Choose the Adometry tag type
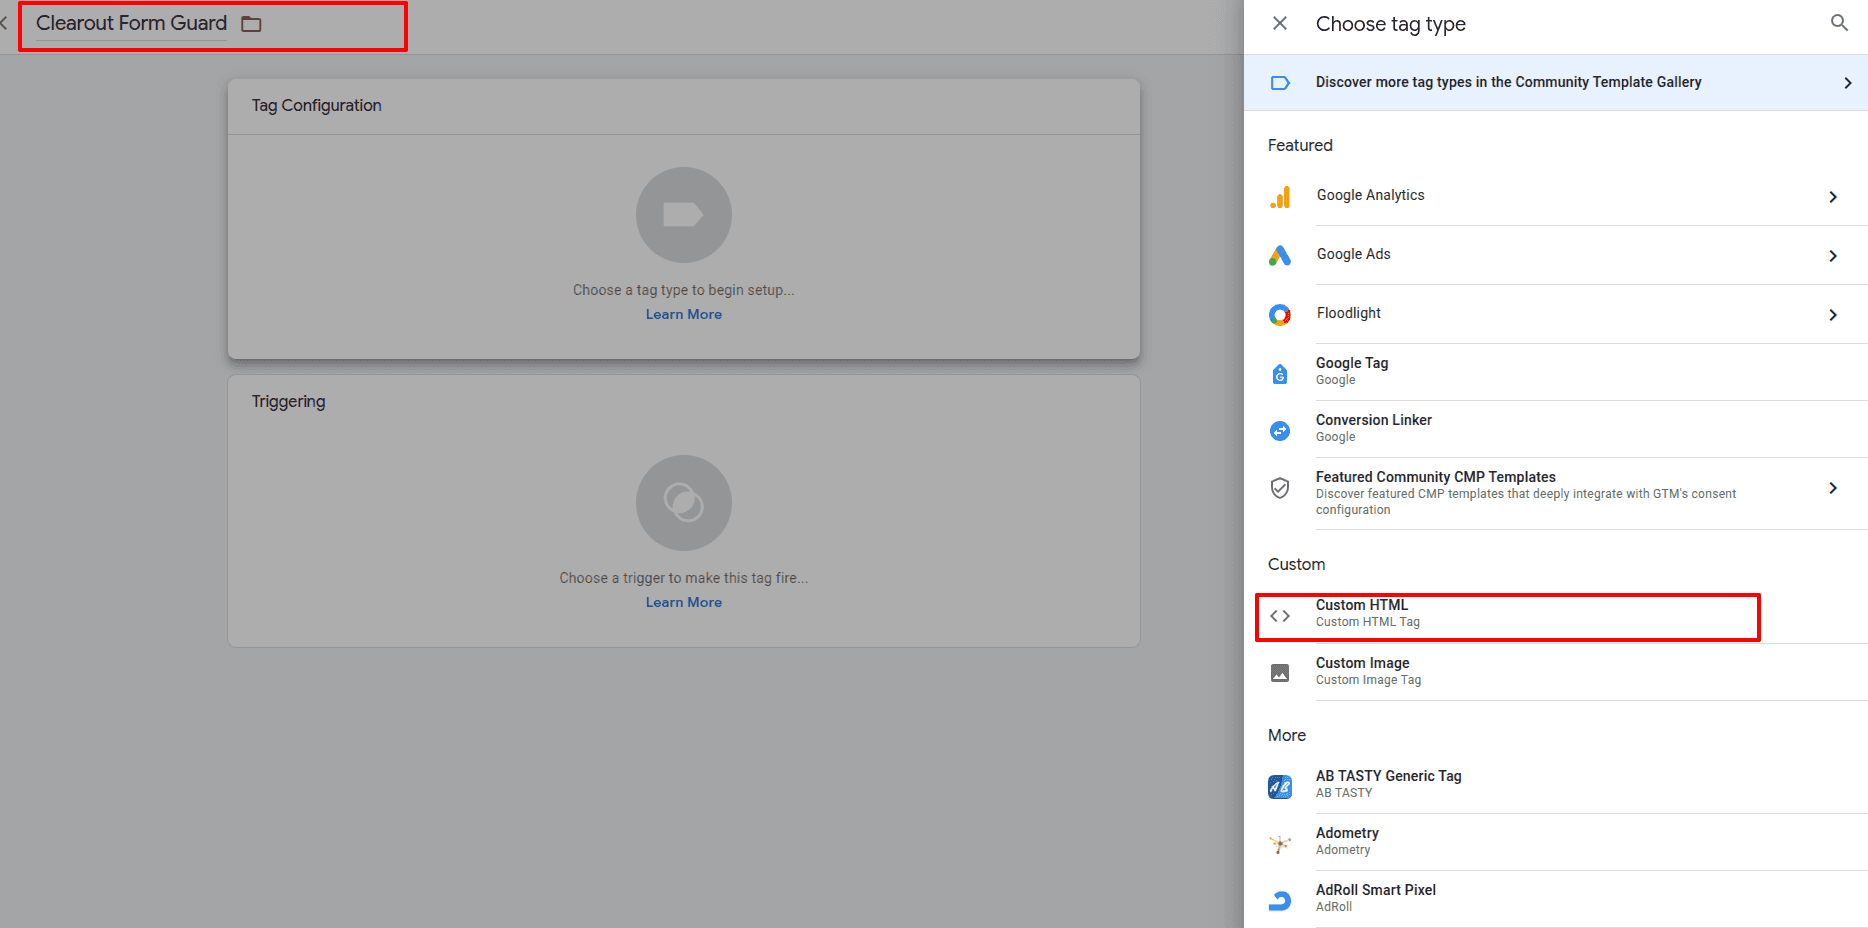 tap(1347, 841)
